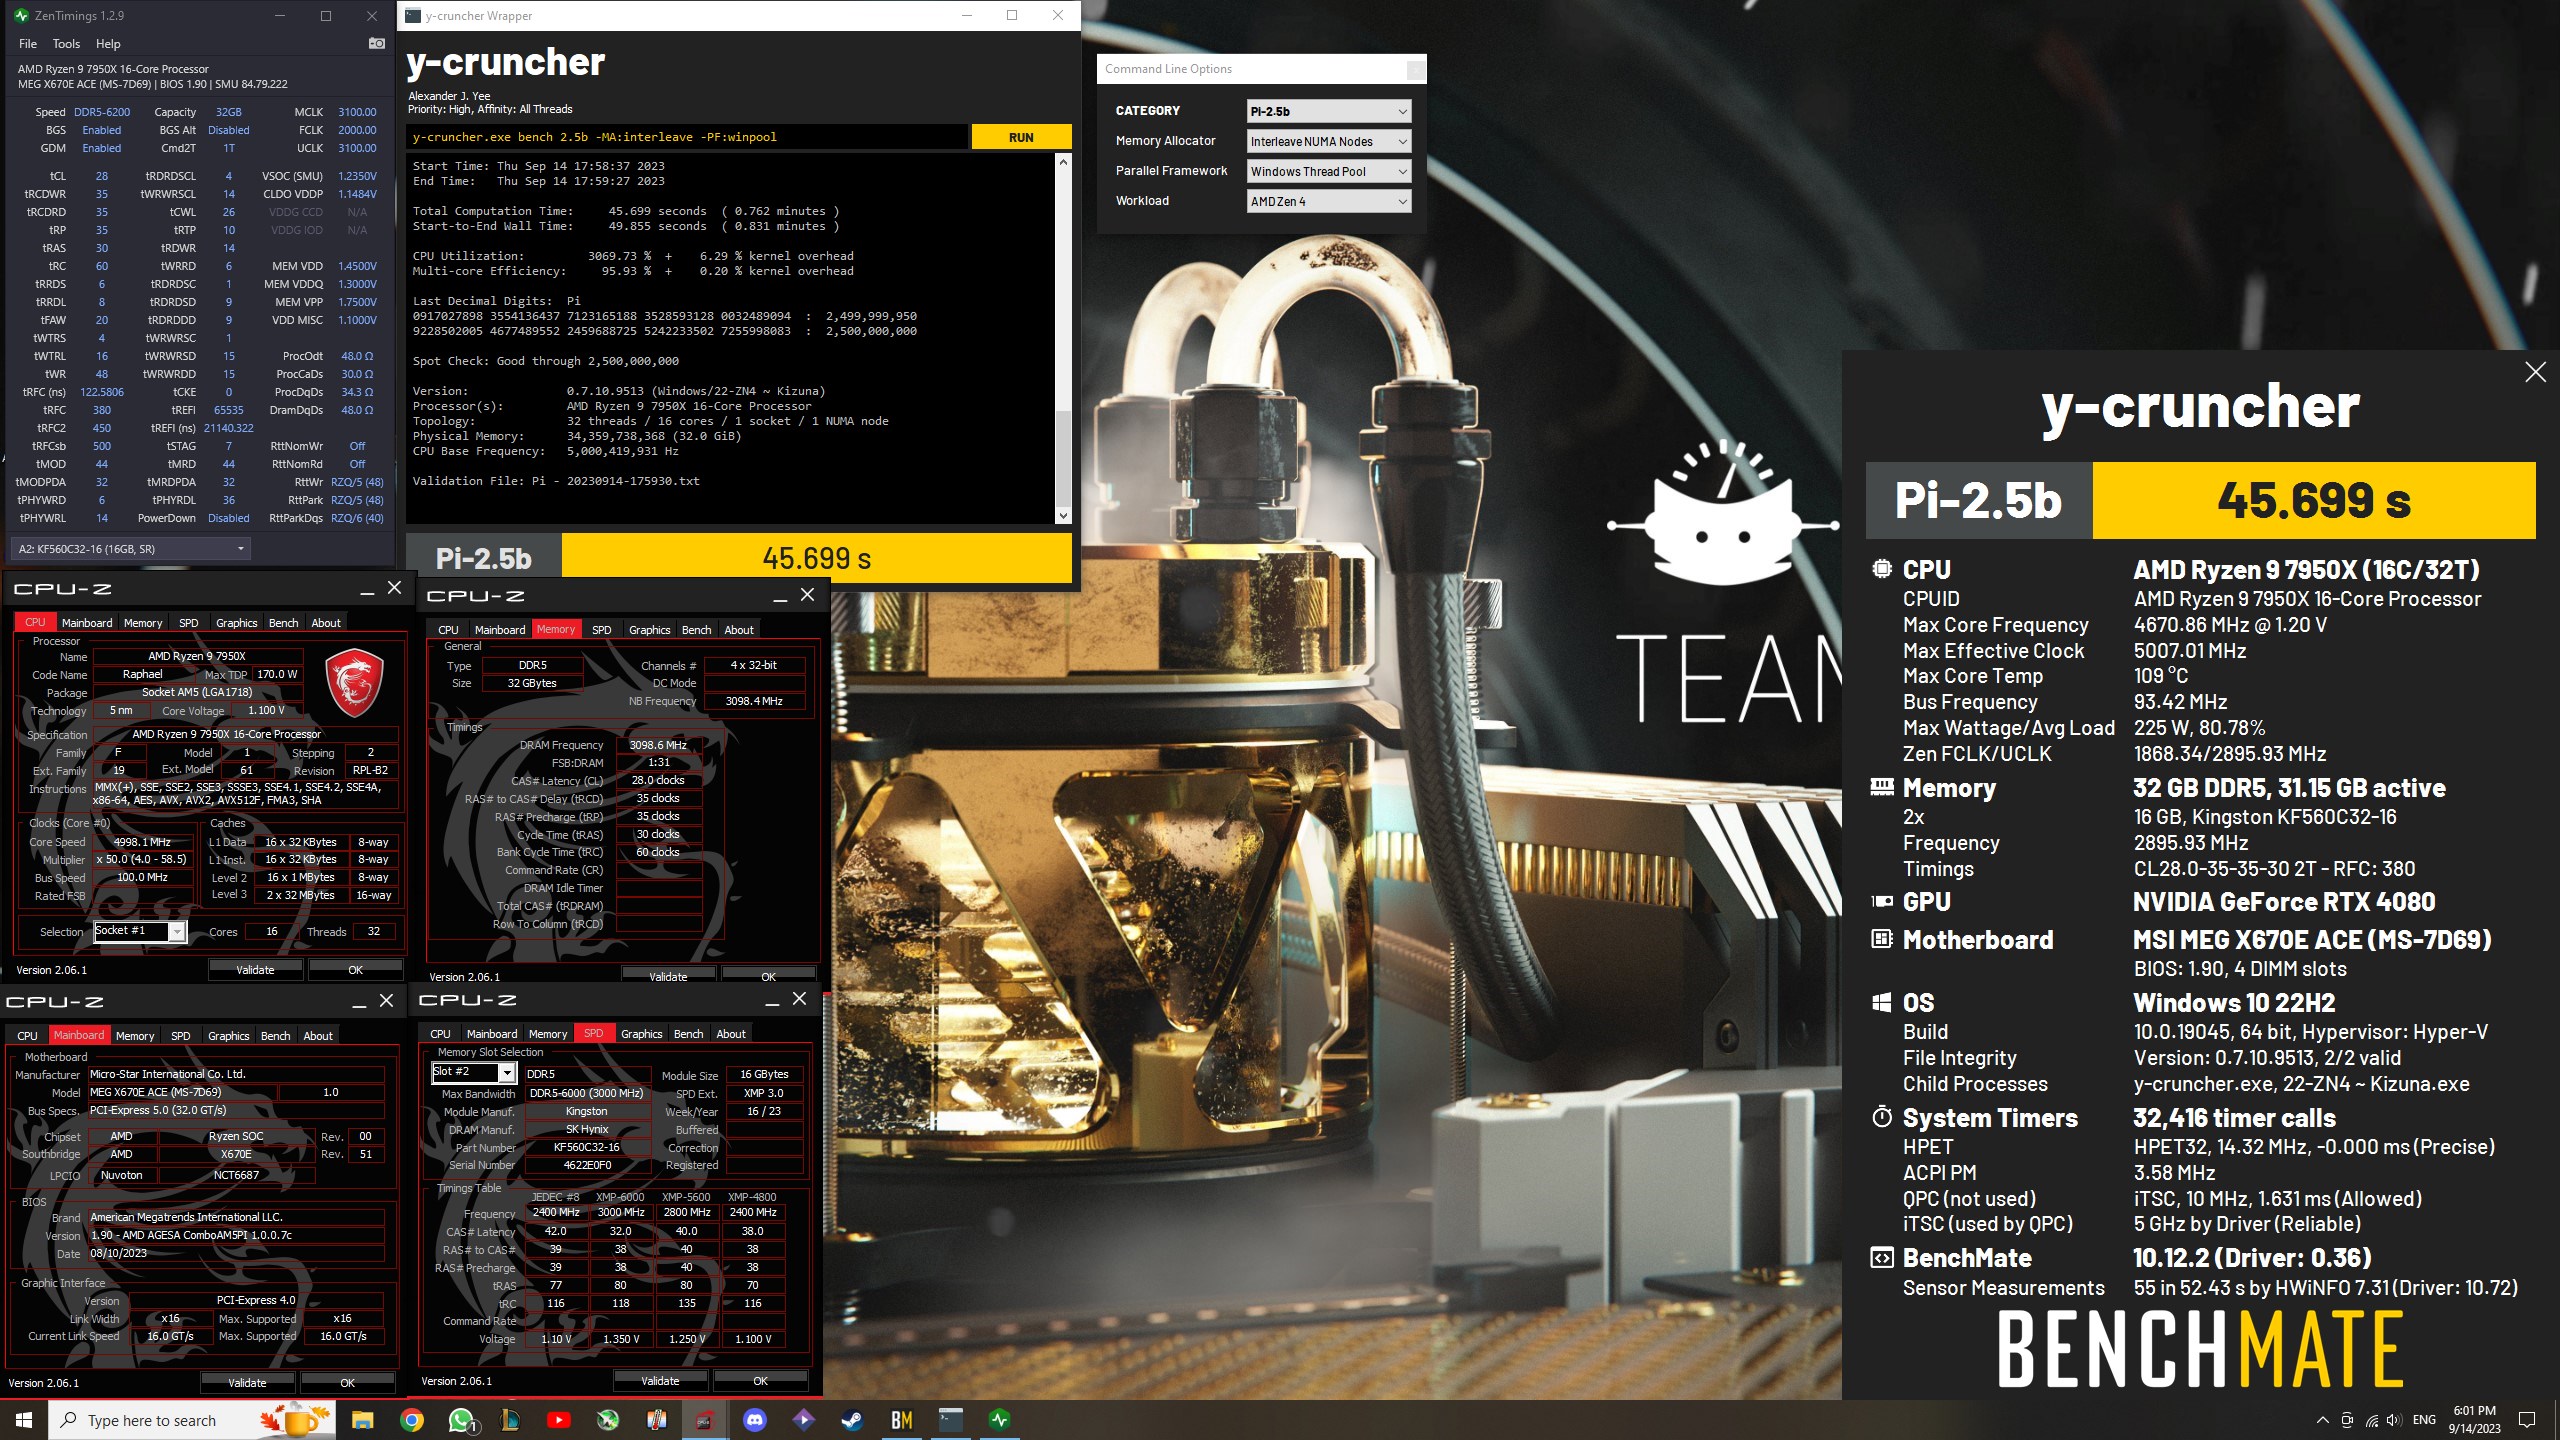The image size is (2560, 1440).
Task: Open File Explorer from the taskbar
Action: (x=362, y=1420)
